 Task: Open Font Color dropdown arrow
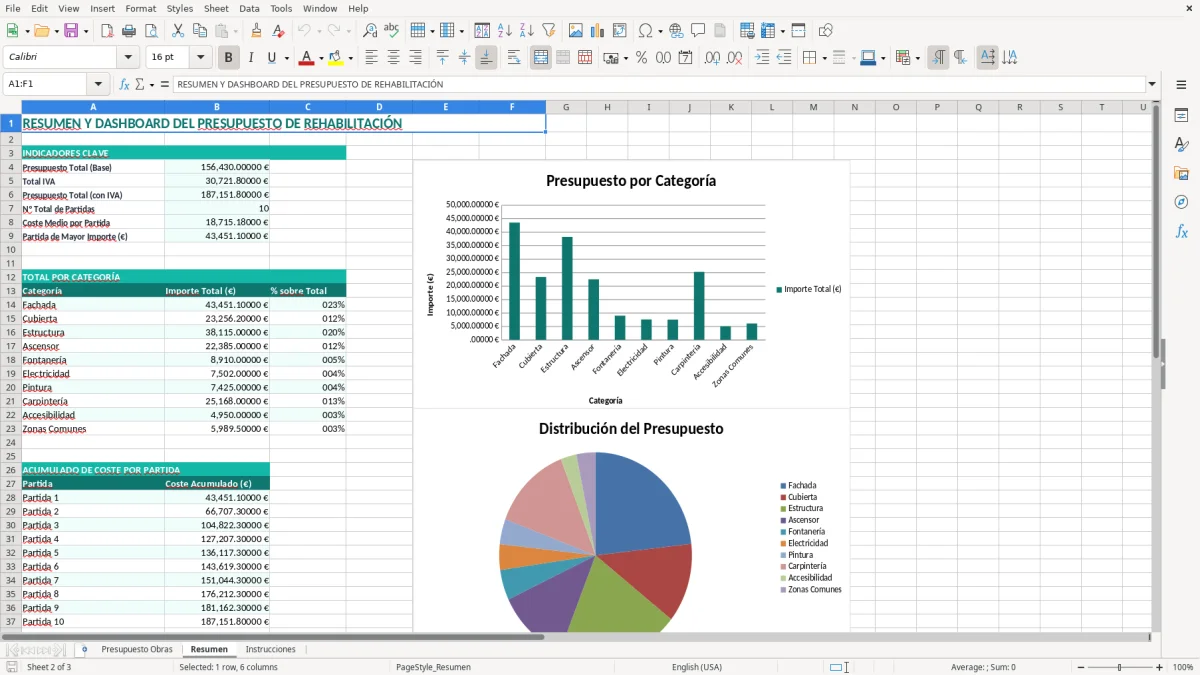321,58
